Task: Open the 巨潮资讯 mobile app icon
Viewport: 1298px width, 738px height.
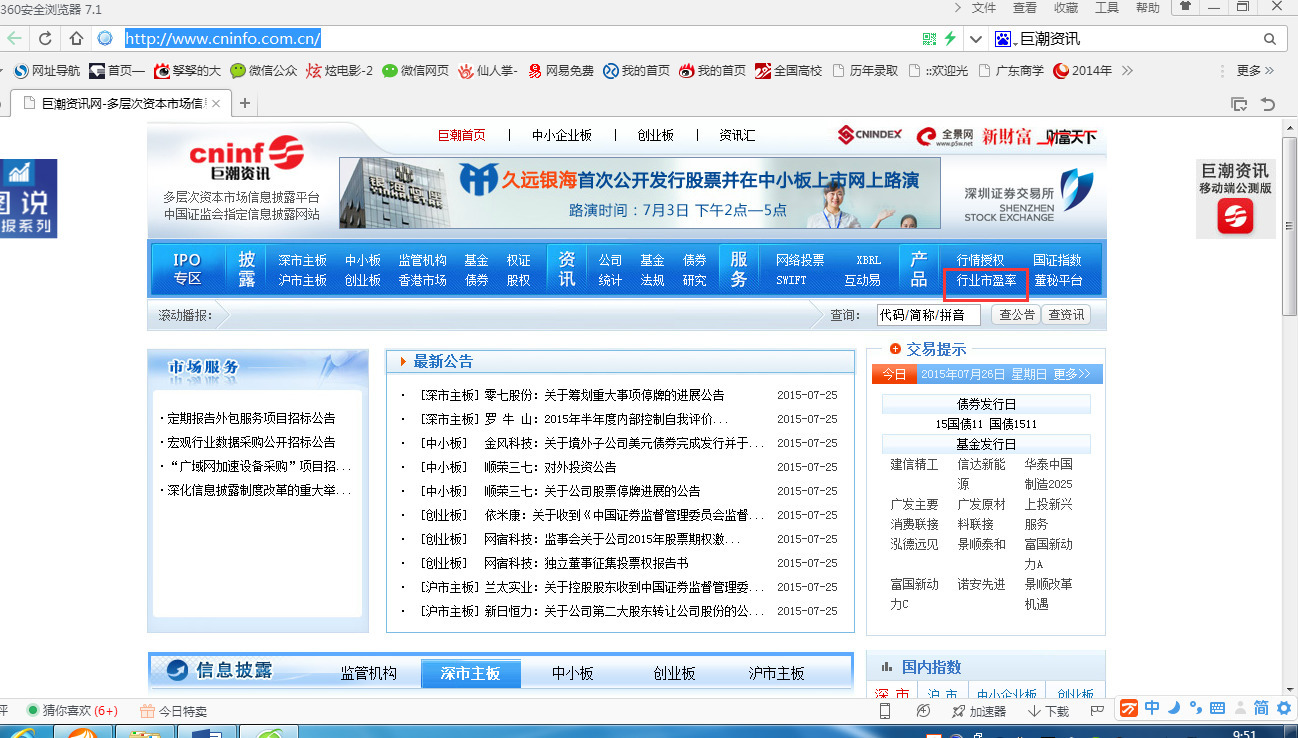Action: [1235, 216]
